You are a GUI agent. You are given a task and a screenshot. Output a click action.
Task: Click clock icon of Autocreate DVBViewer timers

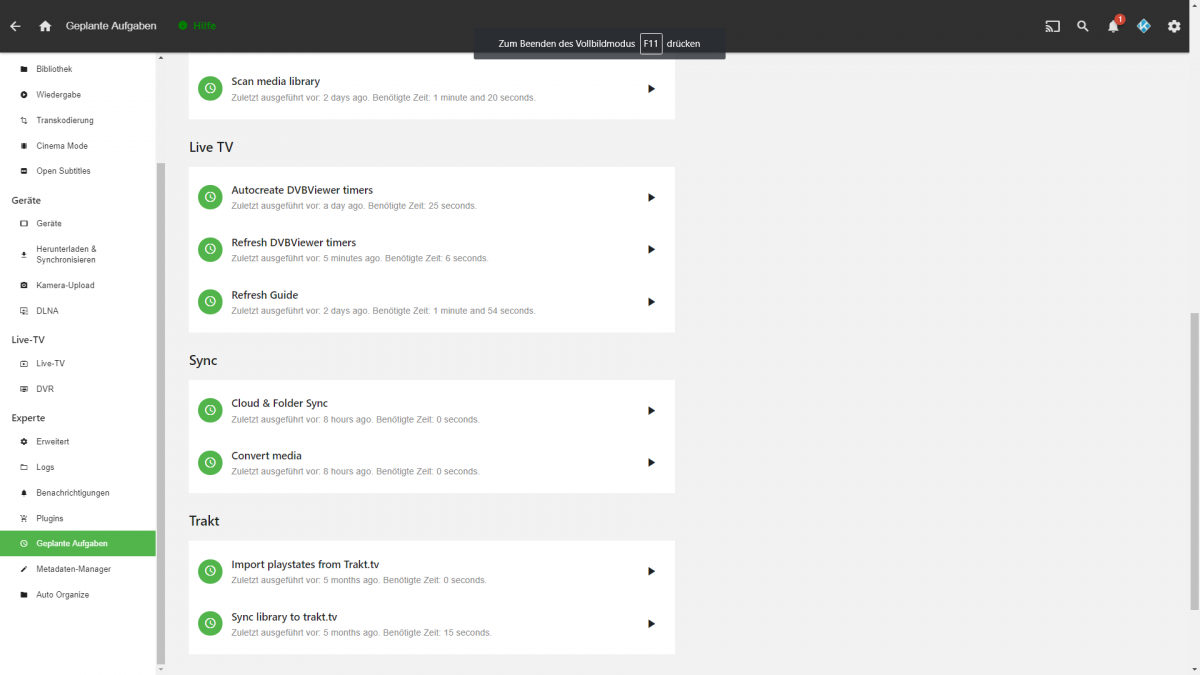tap(210, 197)
